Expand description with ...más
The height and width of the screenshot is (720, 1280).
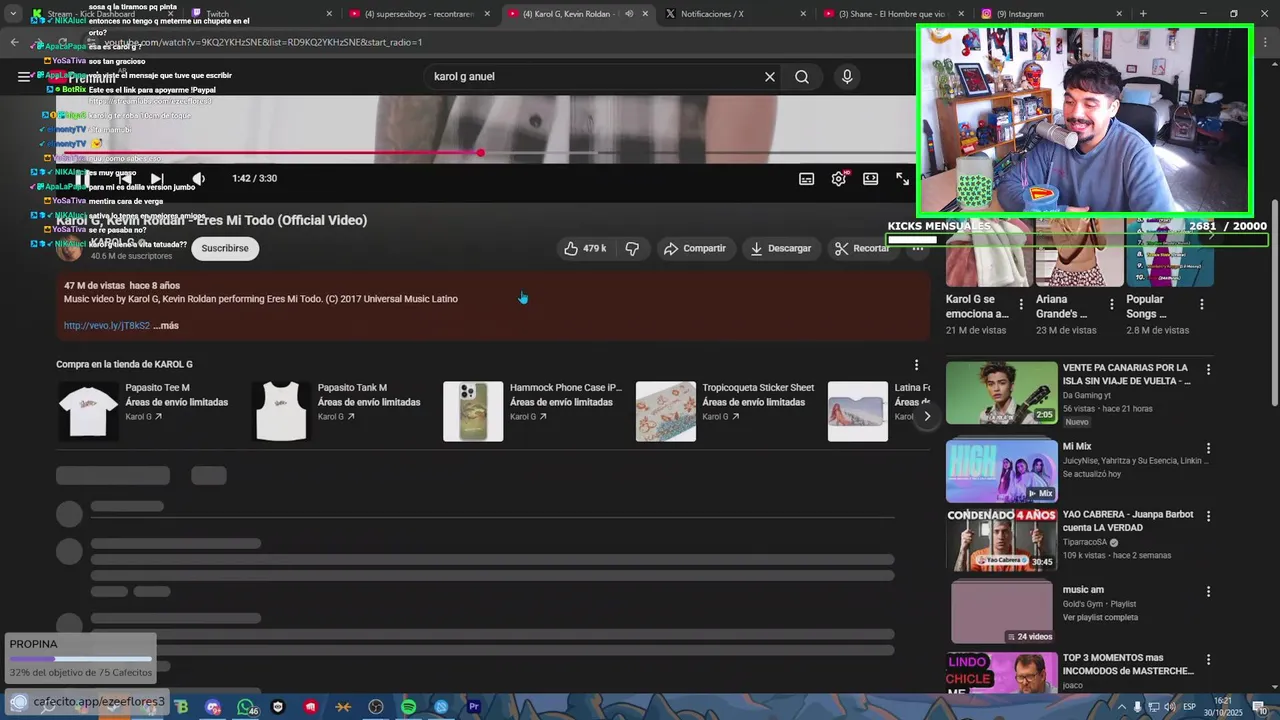pyautogui.click(x=166, y=326)
